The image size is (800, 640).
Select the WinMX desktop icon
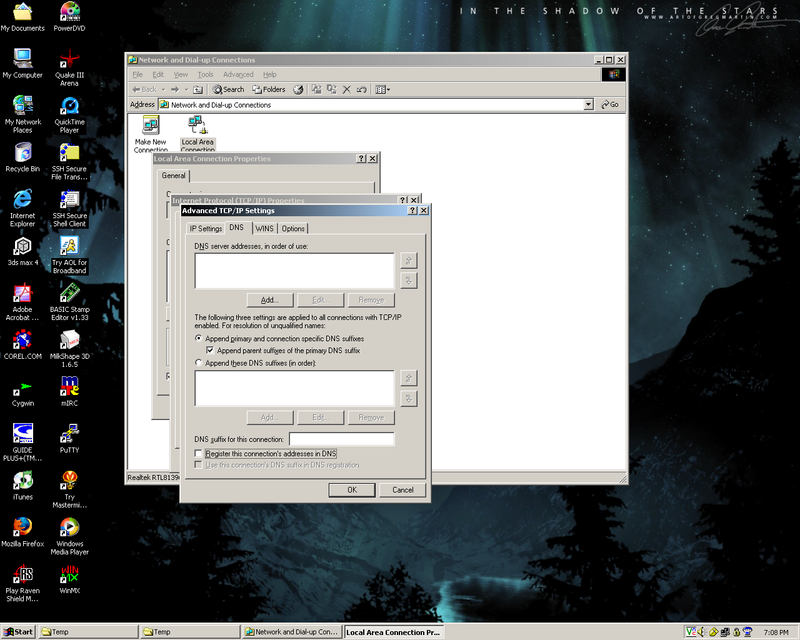click(69, 580)
